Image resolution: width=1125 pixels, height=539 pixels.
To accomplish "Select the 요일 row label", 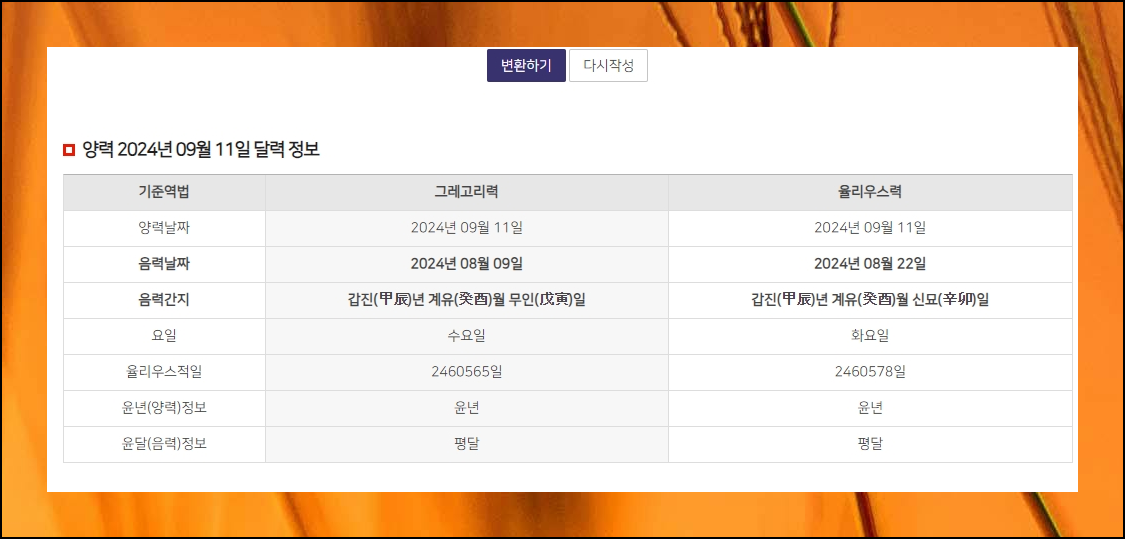I will 164,336.
